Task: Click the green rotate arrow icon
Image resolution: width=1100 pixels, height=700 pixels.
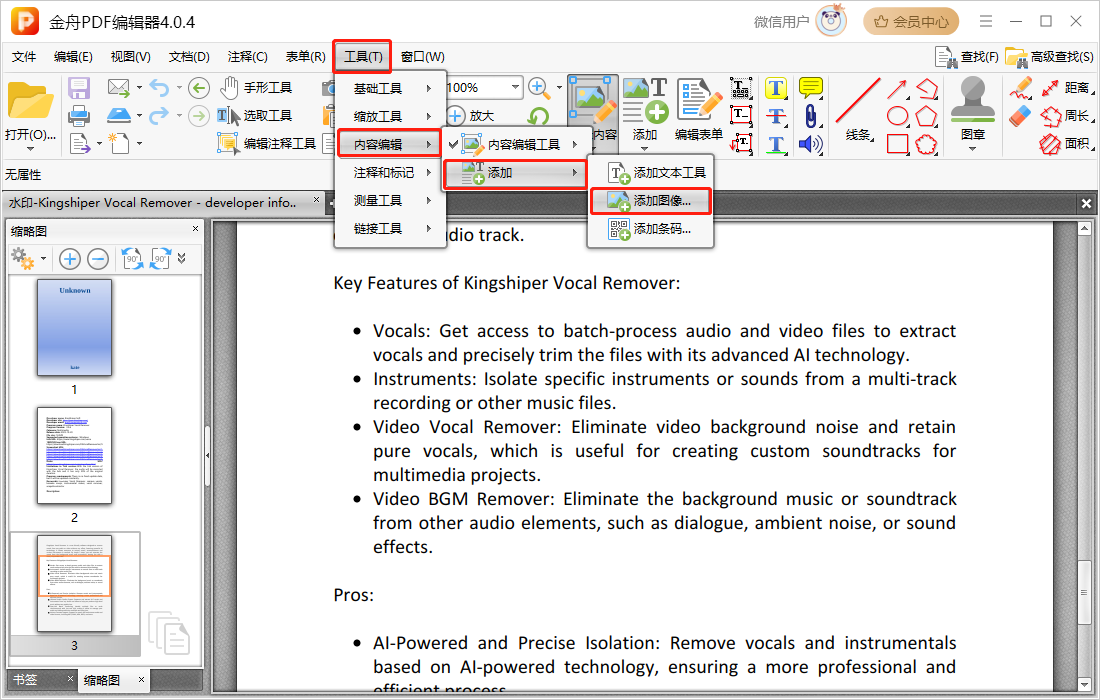Action: [x=538, y=116]
